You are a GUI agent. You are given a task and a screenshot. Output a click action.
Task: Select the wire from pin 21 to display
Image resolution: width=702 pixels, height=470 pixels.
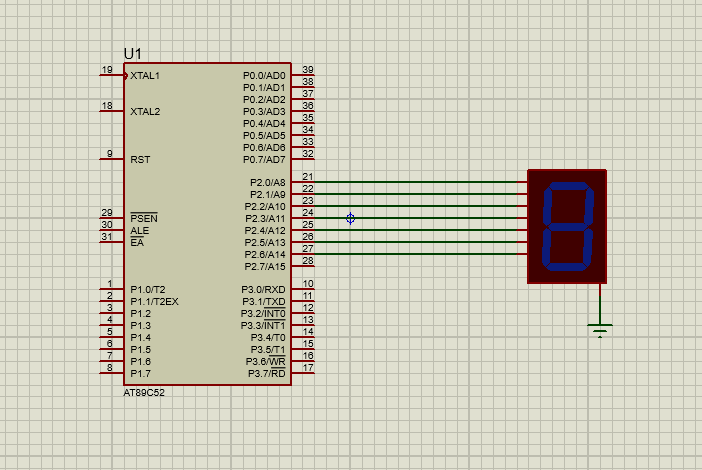pos(415,182)
